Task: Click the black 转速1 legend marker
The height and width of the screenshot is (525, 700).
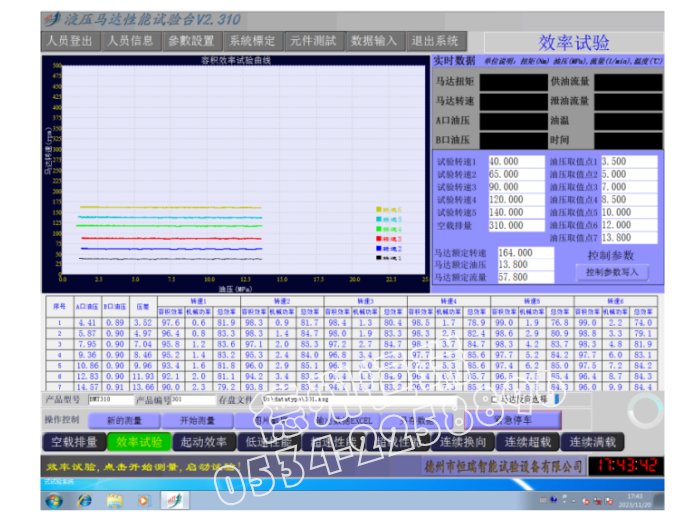Action: tap(380, 258)
